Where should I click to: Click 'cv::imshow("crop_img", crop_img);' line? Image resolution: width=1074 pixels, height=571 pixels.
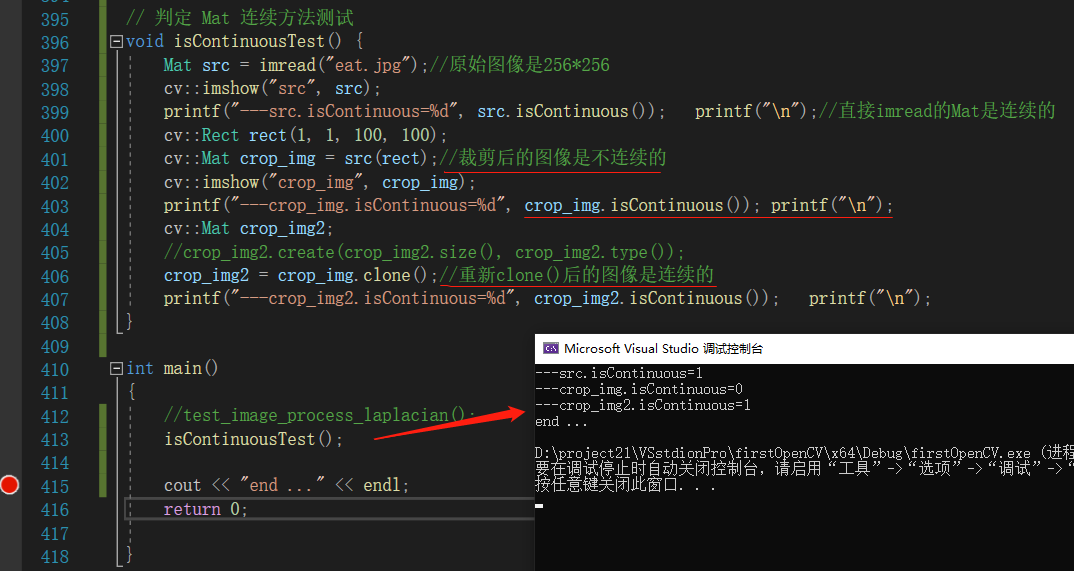[x=319, y=182]
